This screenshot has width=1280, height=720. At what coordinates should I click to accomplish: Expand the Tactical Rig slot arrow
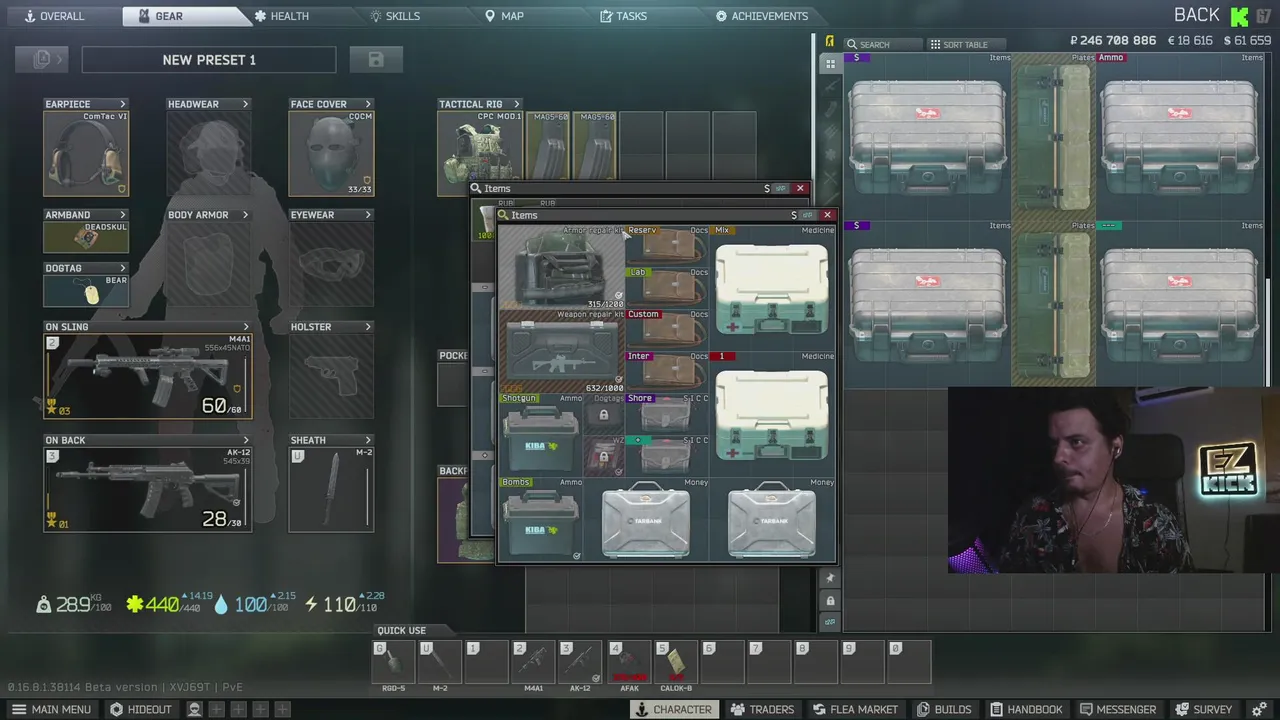(517, 104)
